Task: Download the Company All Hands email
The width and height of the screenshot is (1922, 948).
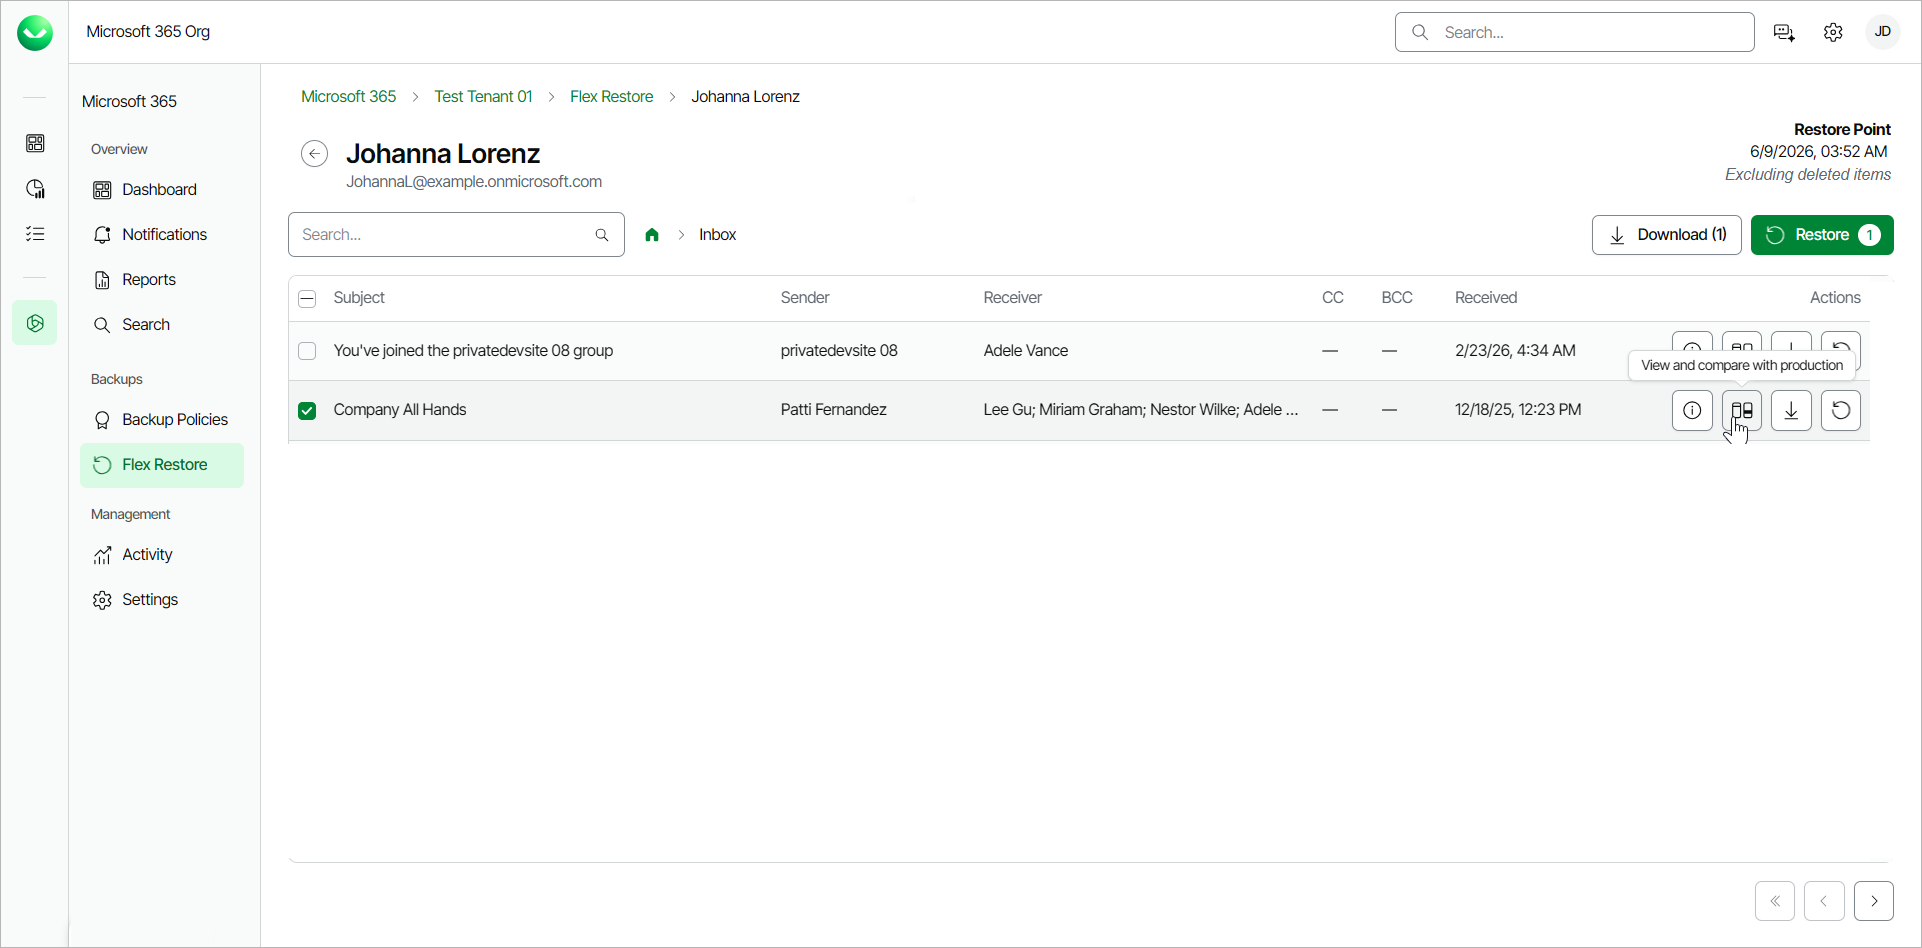Action: [1791, 410]
